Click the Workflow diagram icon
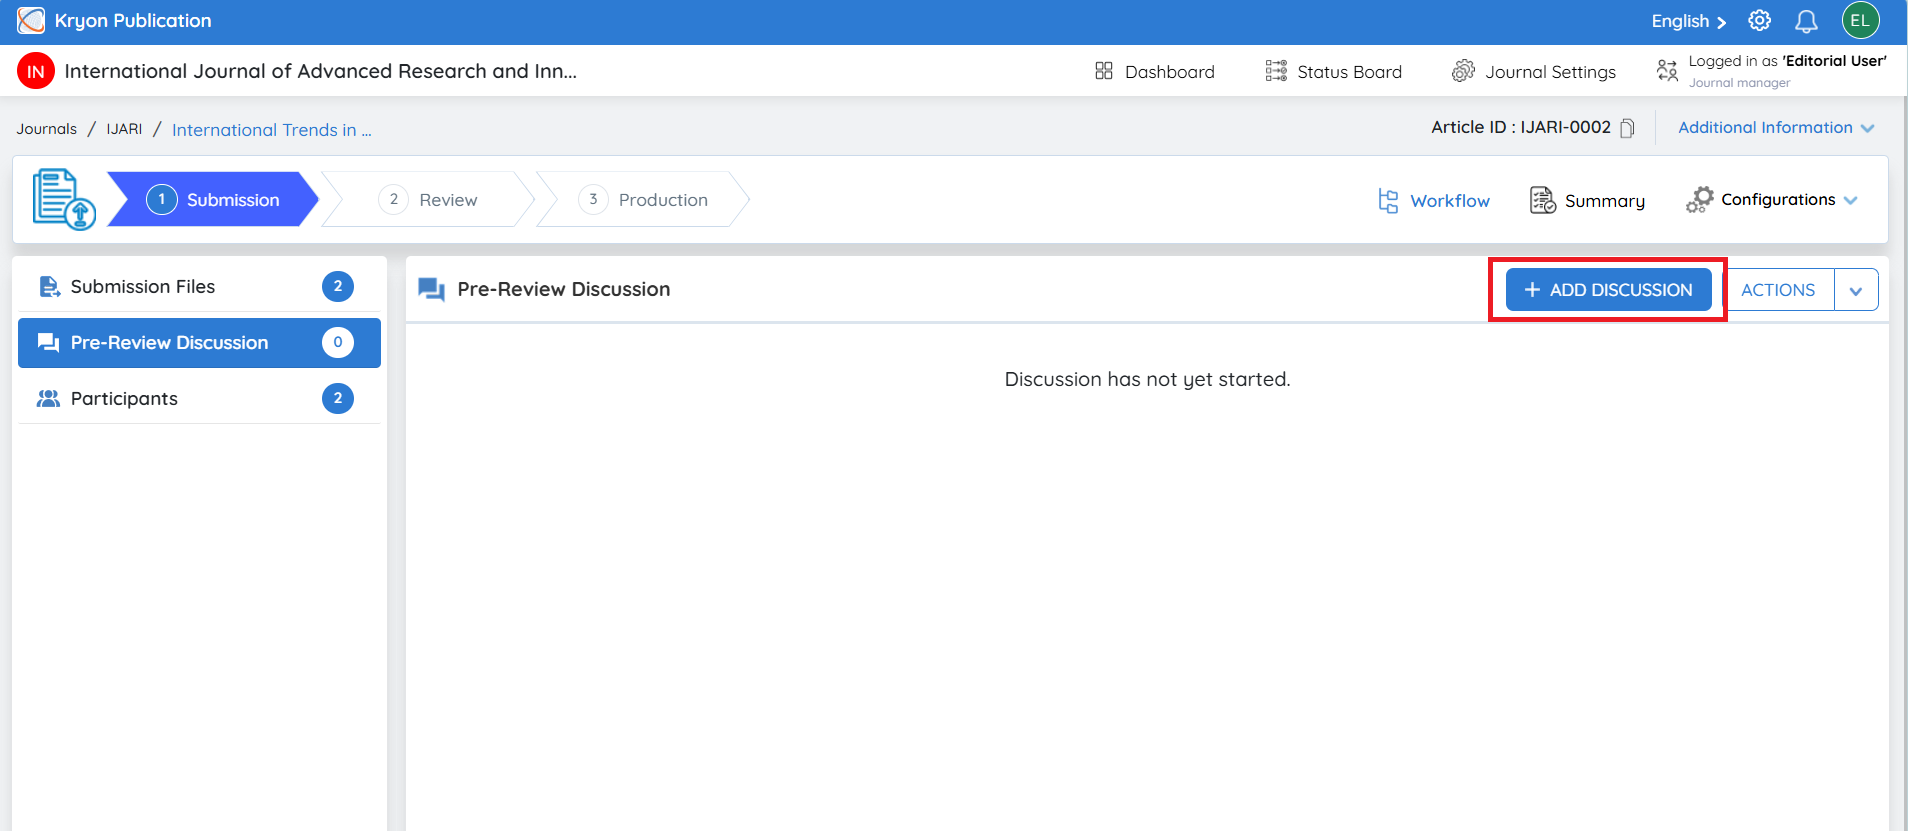 coord(1388,201)
